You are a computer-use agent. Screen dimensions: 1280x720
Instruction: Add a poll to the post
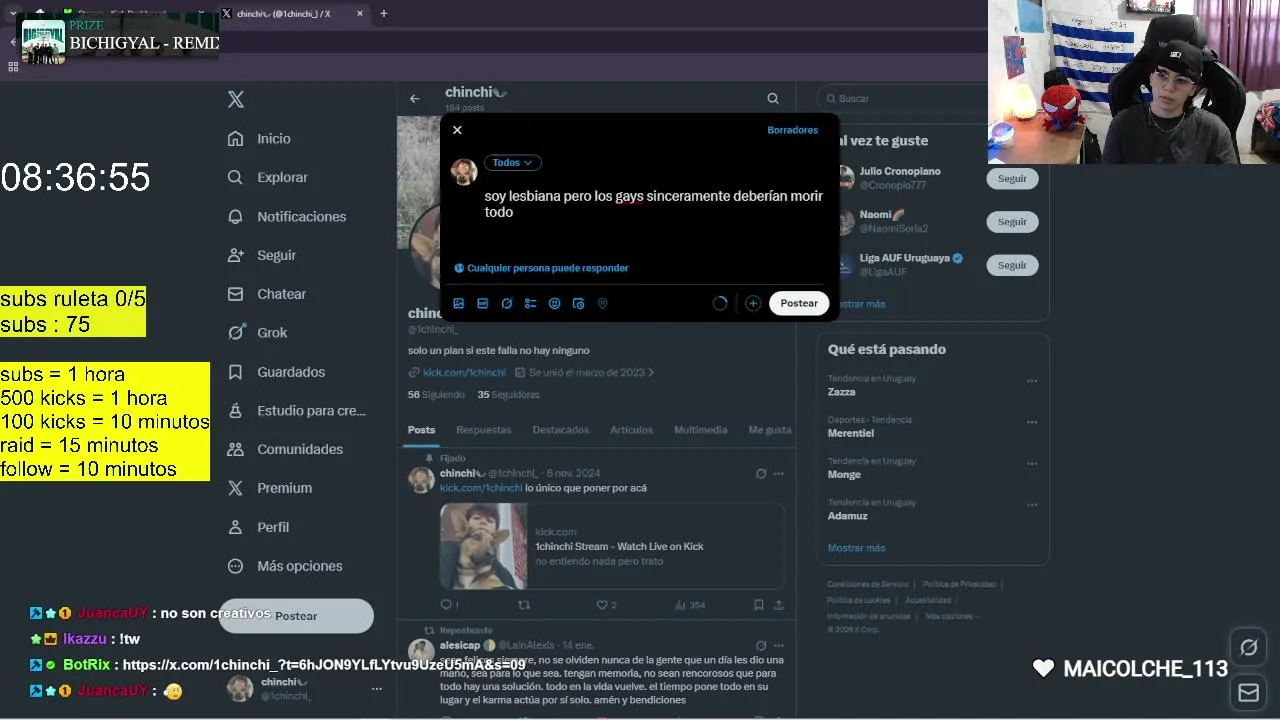pos(530,303)
